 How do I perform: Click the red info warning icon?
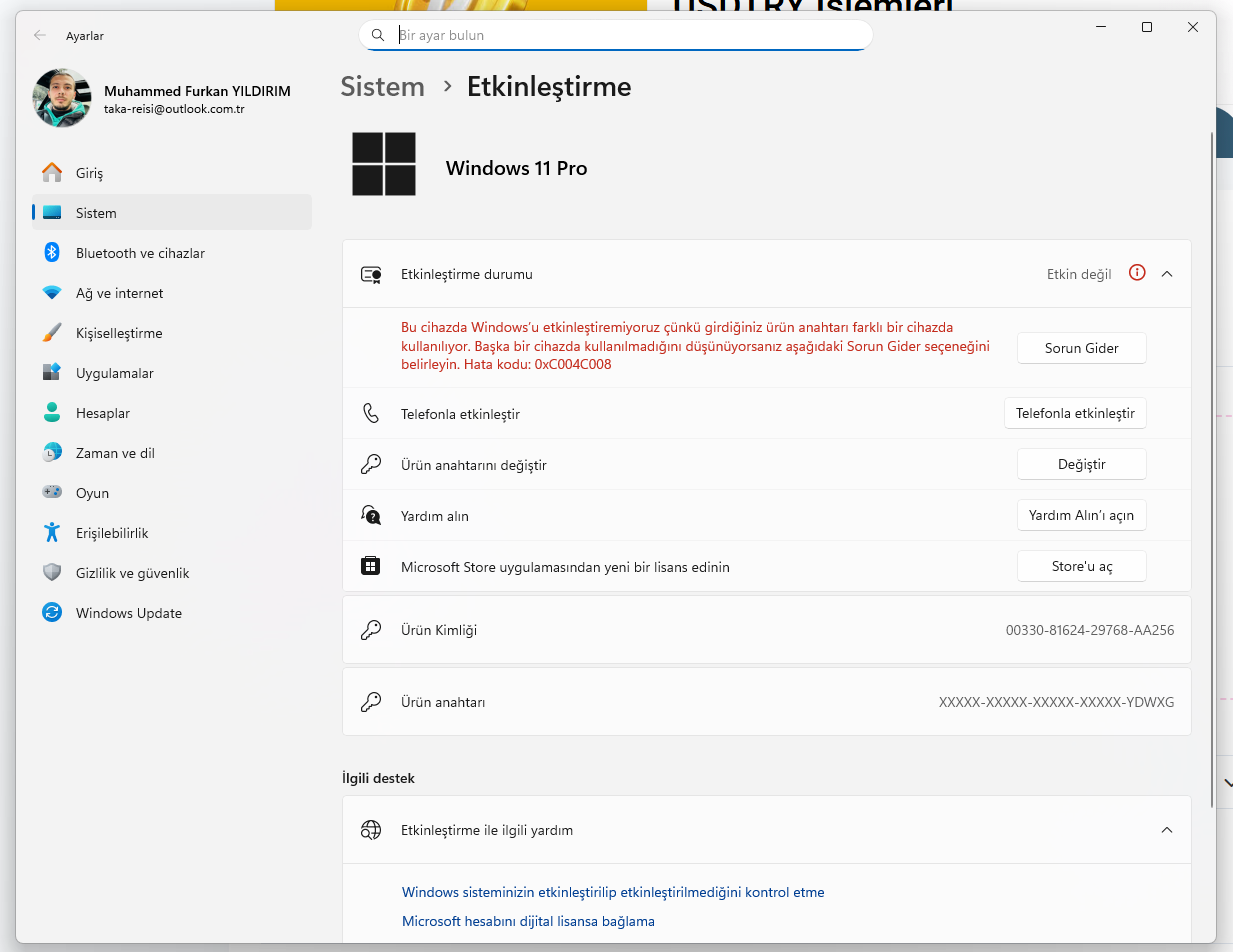pos(1137,272)
